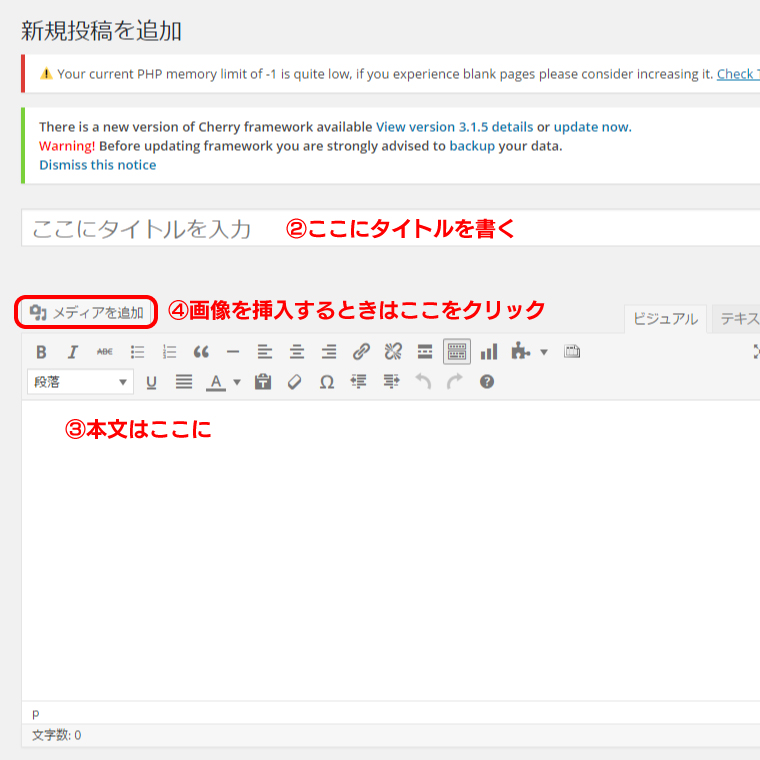Insert a blockquote
The height and width of the screenshot is (760, 760).
point(201,352)
